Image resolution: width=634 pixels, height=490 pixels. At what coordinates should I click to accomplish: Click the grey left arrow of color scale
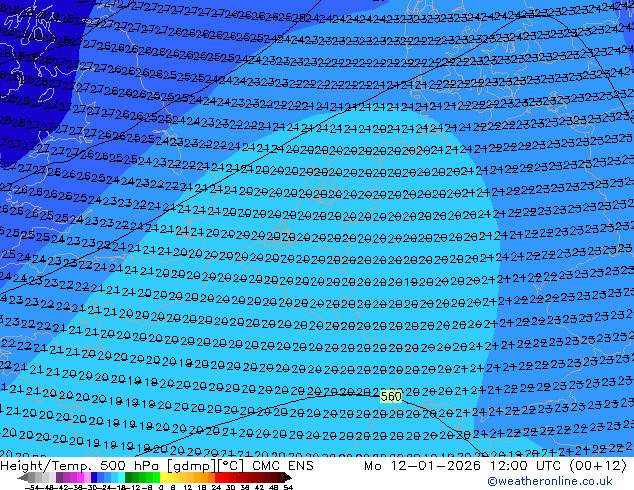click(x=22, y=477)
